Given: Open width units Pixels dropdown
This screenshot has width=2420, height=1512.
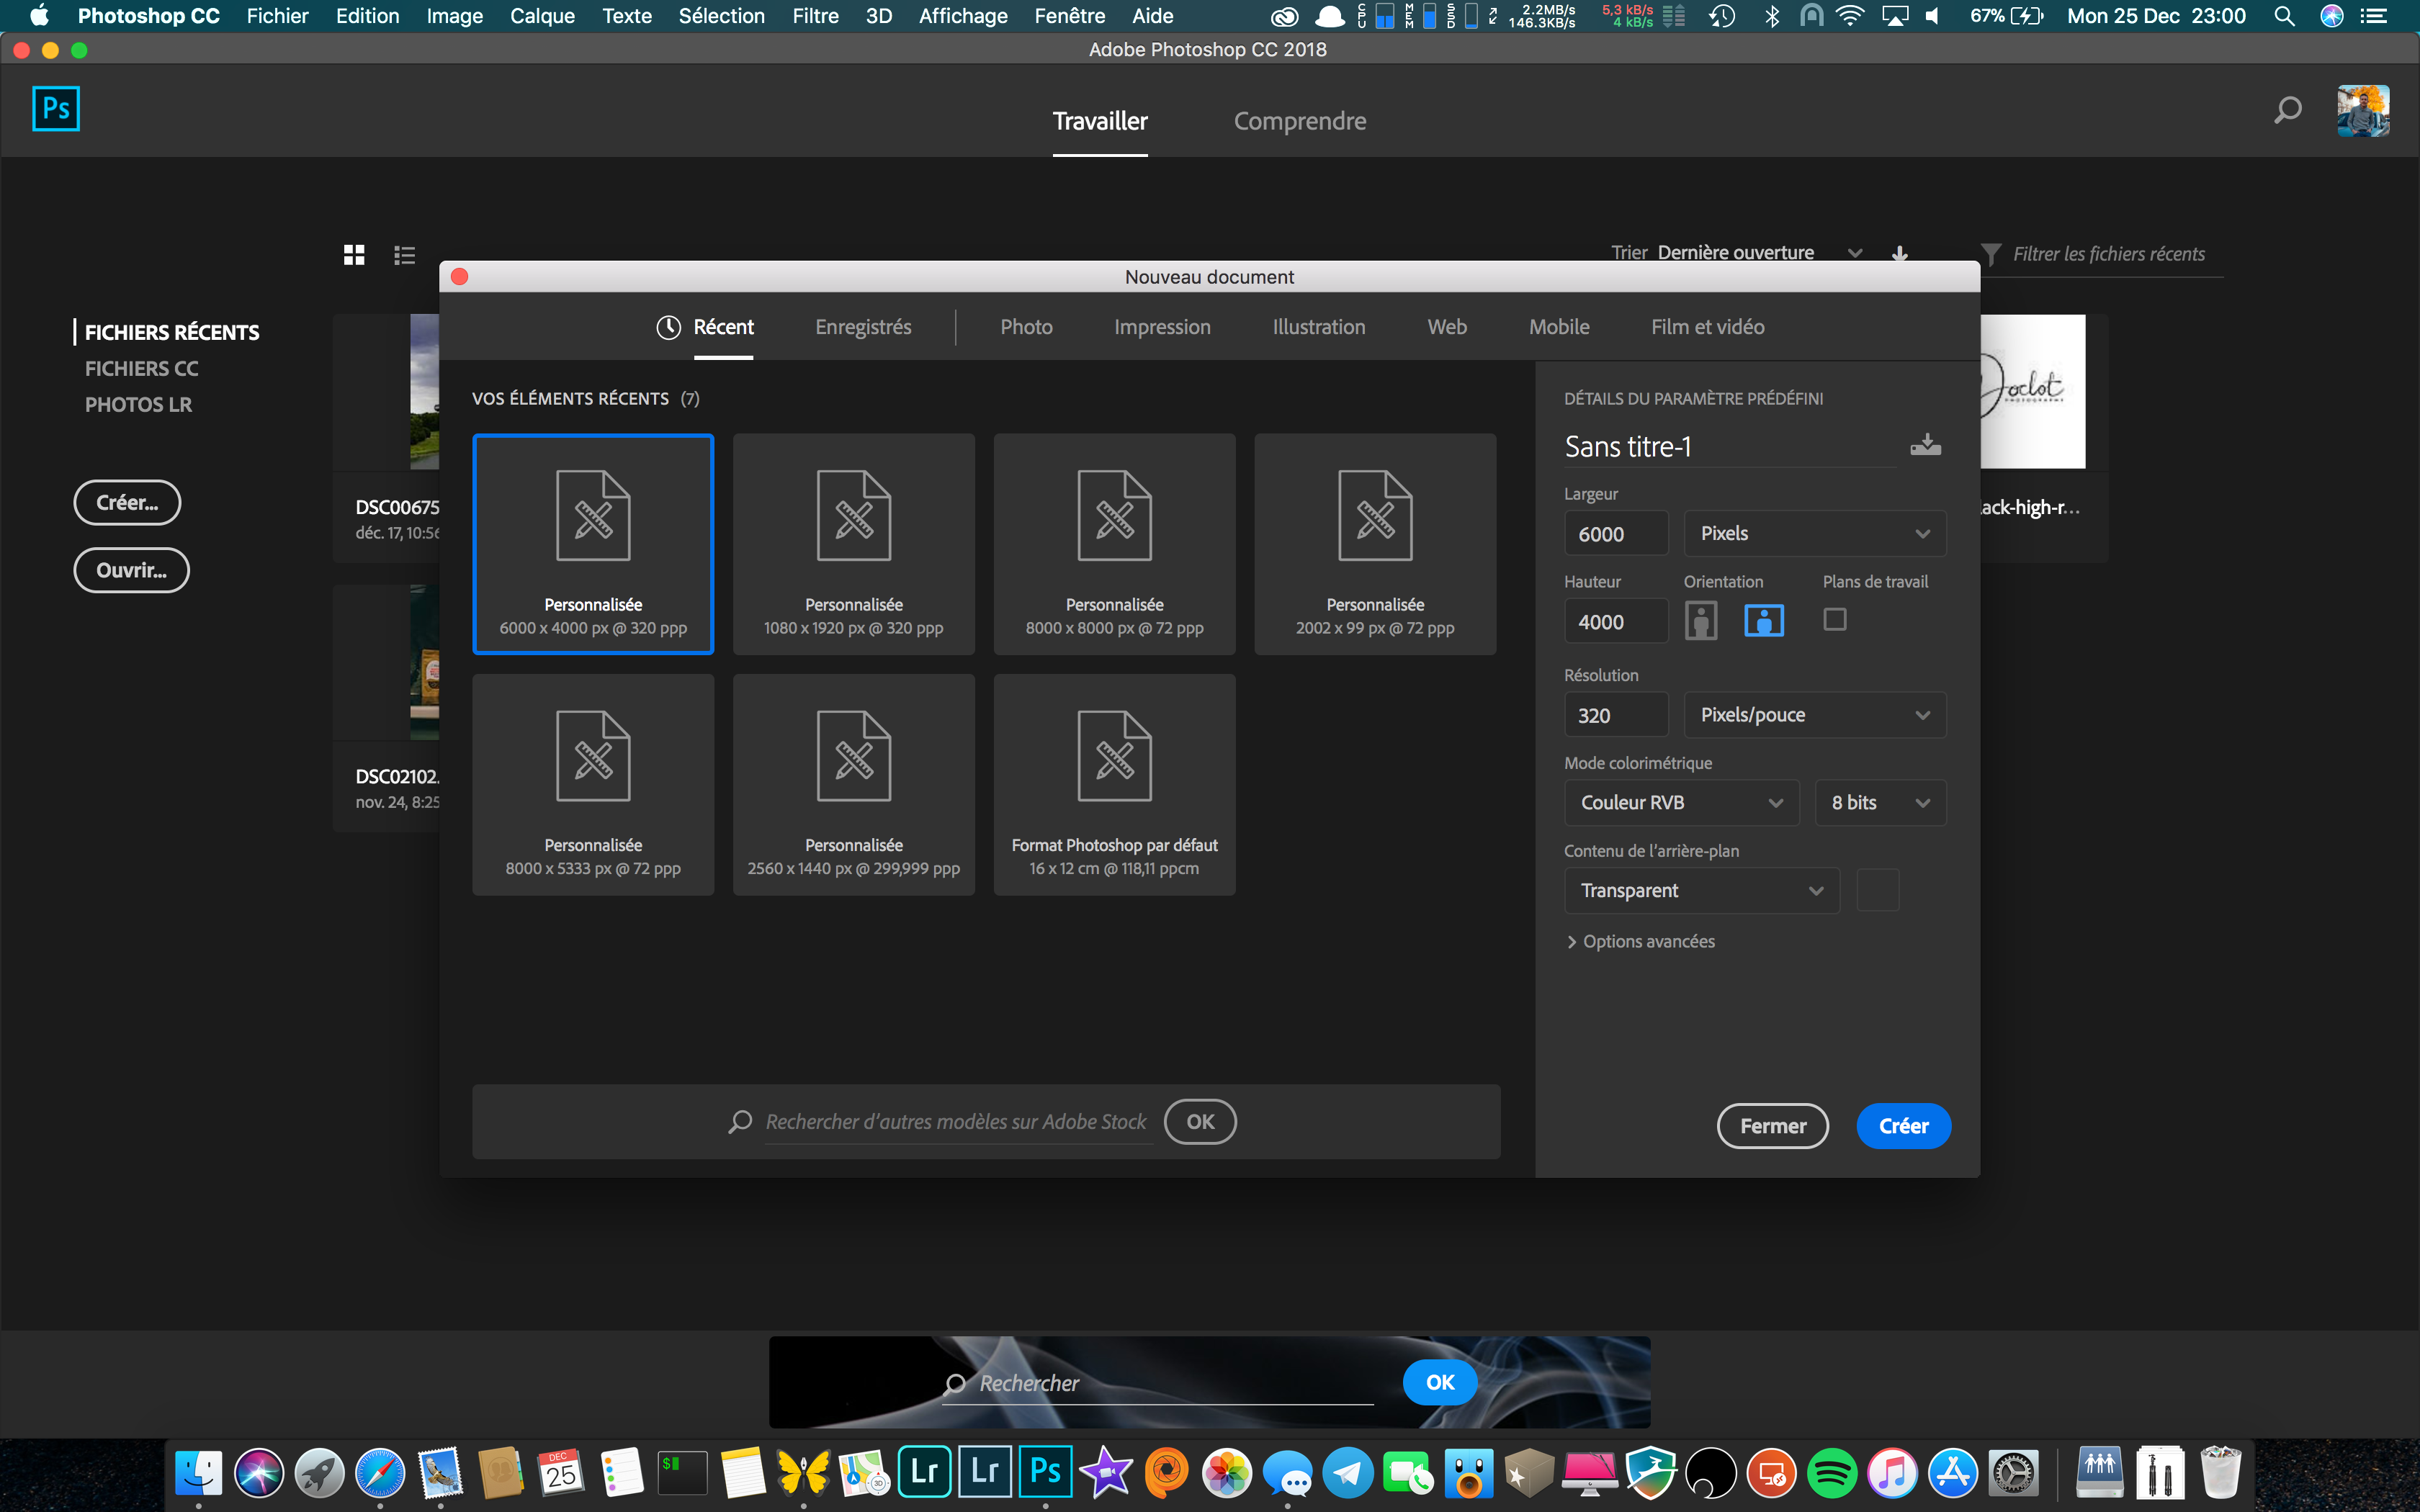Looking at the screenshot, I should point(1815,533).
